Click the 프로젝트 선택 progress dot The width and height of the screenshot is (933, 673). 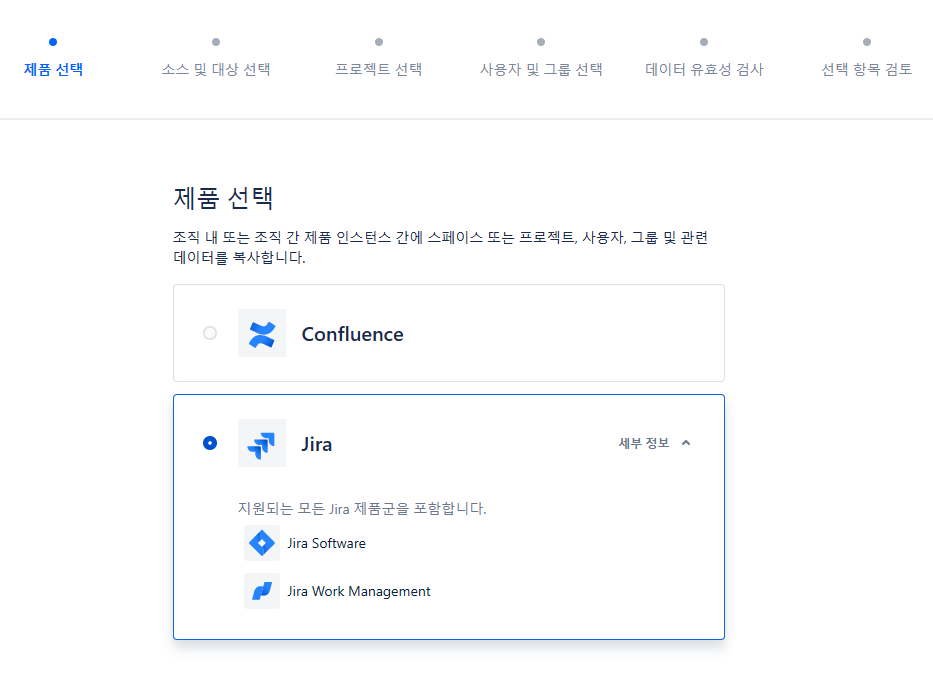point(379,42)
